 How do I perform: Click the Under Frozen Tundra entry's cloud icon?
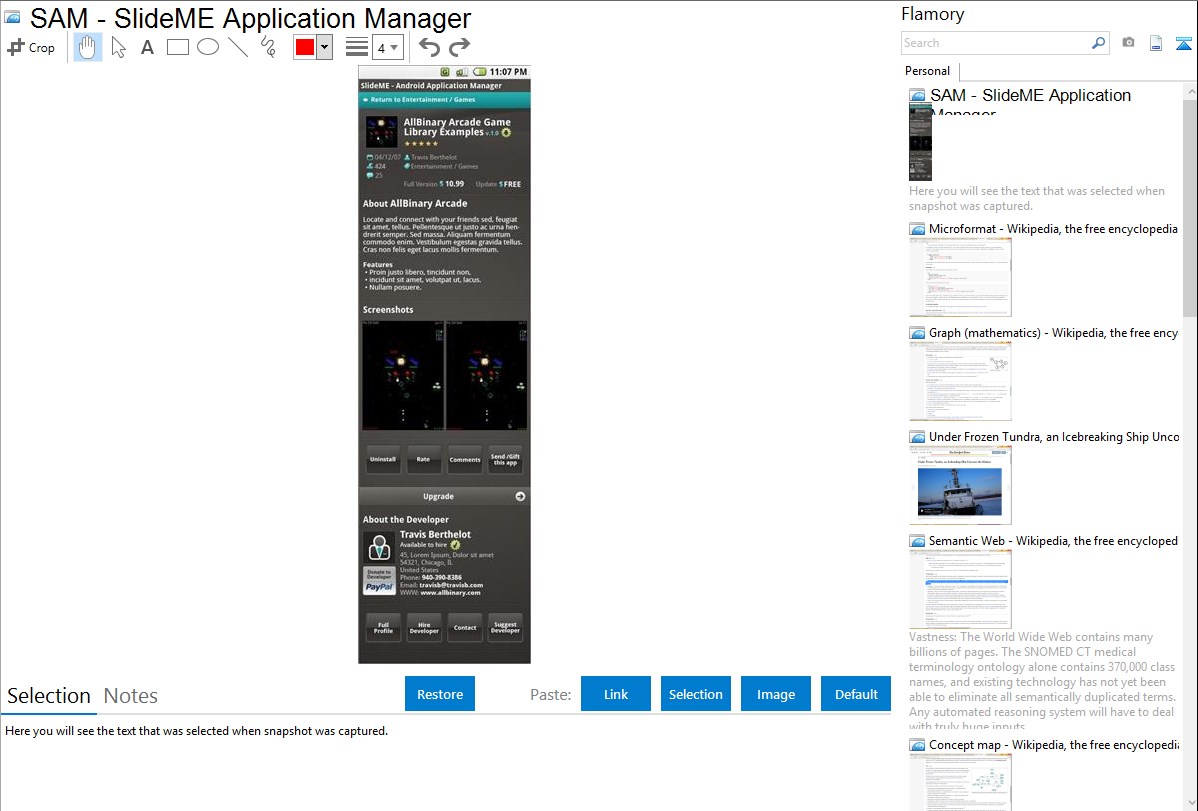pos(917,436)
